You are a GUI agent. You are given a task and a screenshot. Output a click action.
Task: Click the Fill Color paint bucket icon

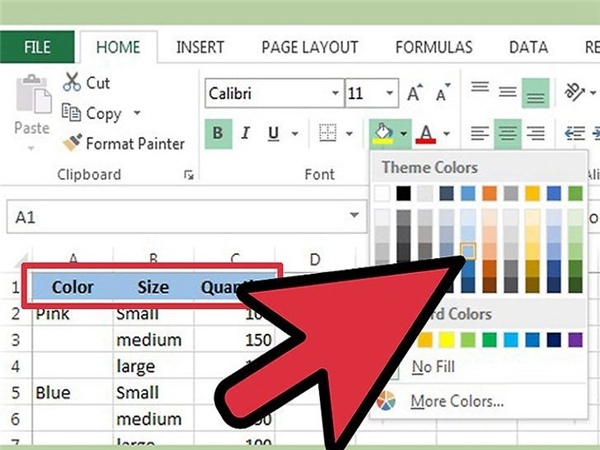pyautogui.click(x=382, y=133)
